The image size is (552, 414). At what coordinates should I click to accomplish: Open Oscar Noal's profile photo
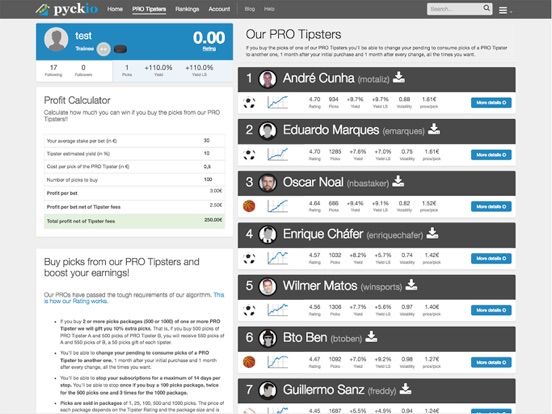point(268,183)
